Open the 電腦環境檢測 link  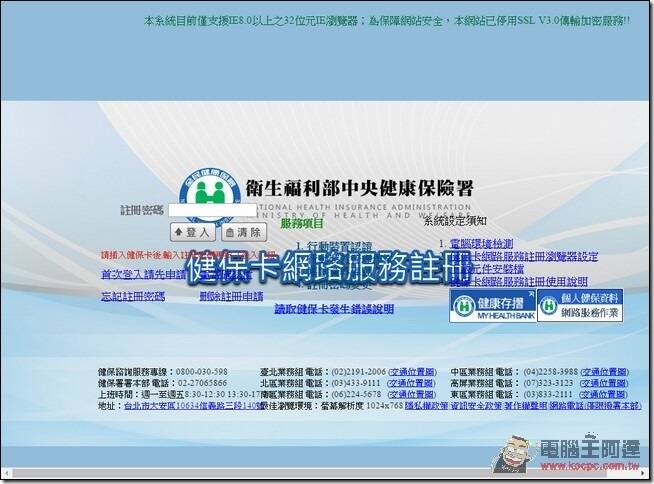[482, 244]
